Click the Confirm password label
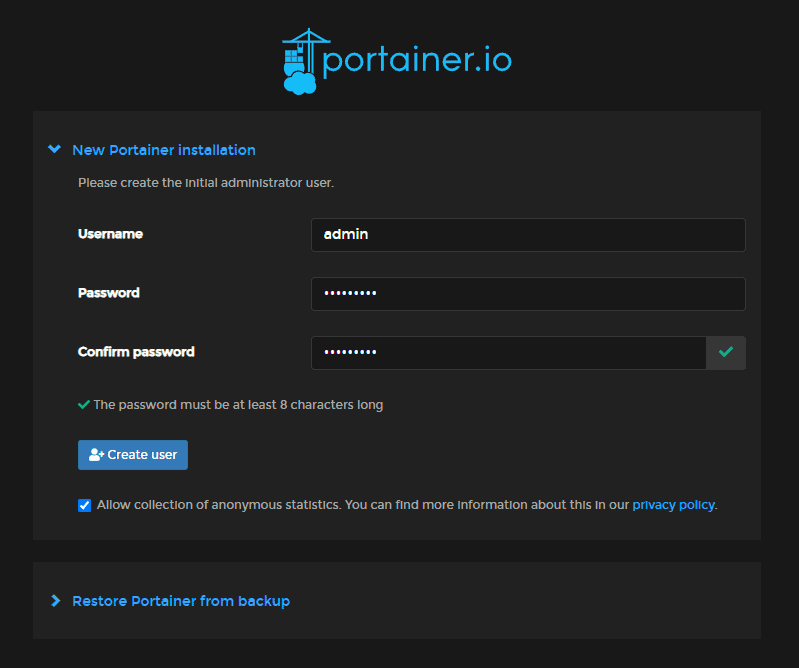Image resolution: width=799 pixels, height=668 pixels. (136, 352)
